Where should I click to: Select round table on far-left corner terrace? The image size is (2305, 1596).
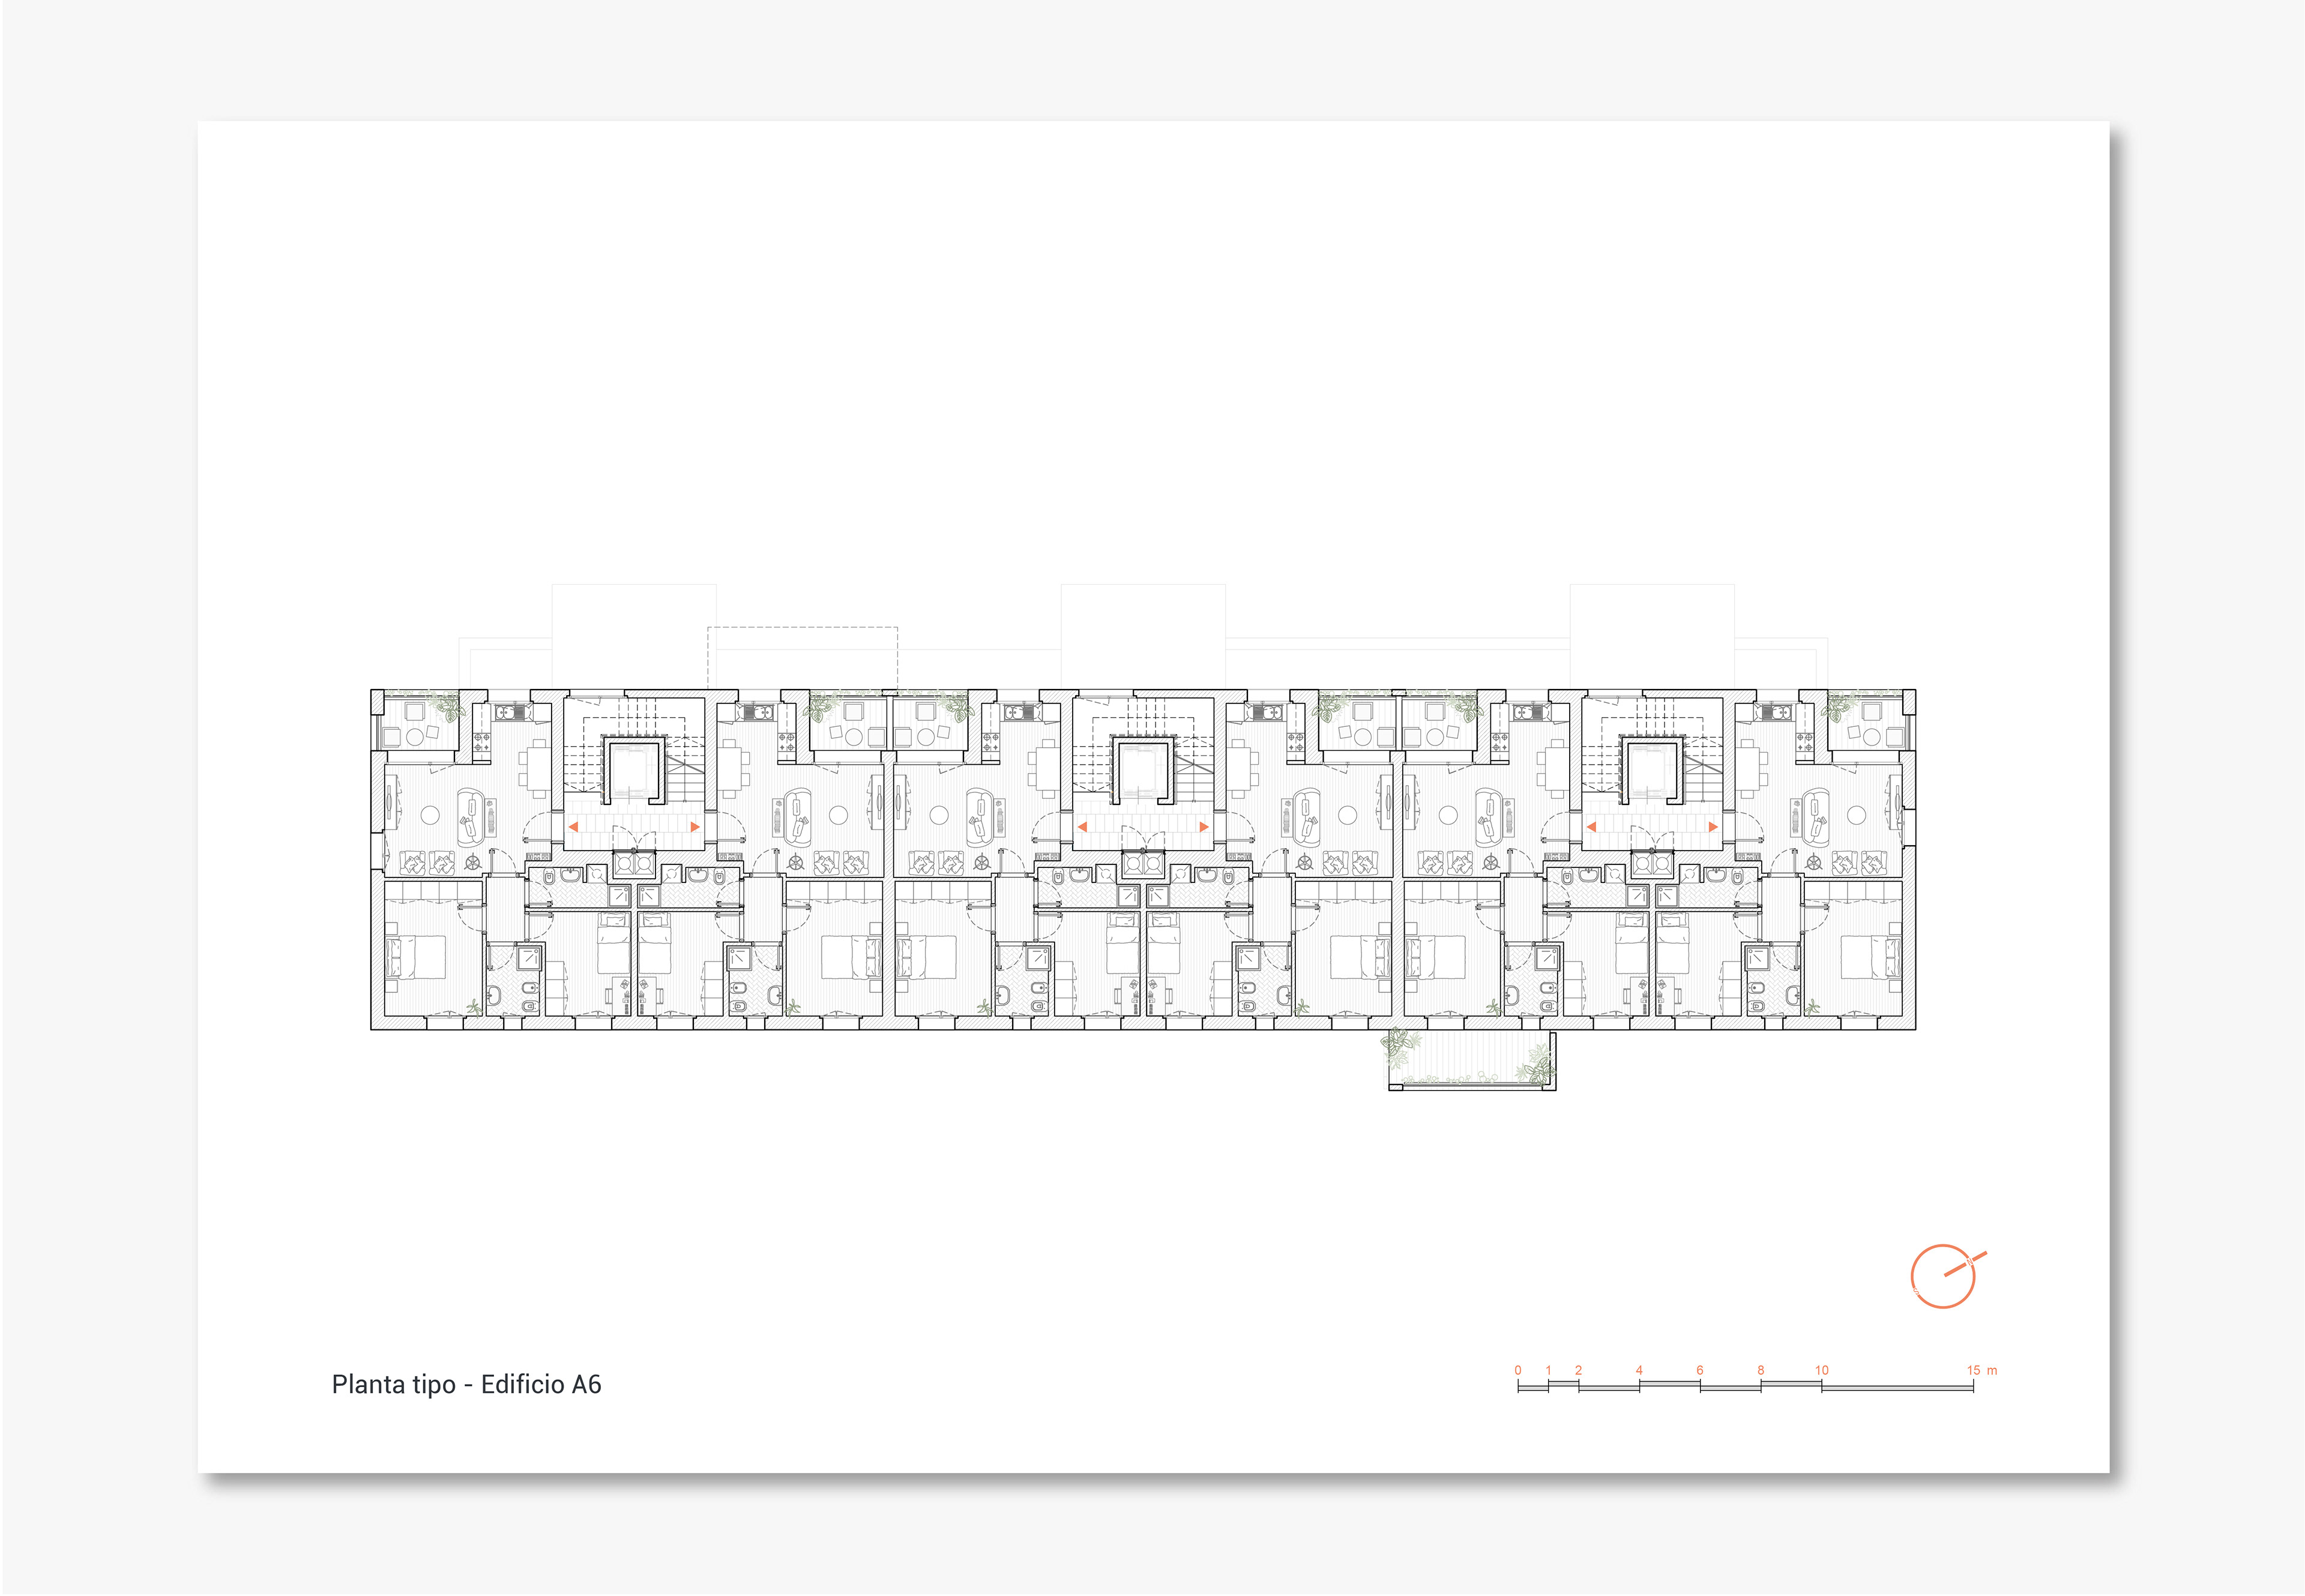[415, 736]
